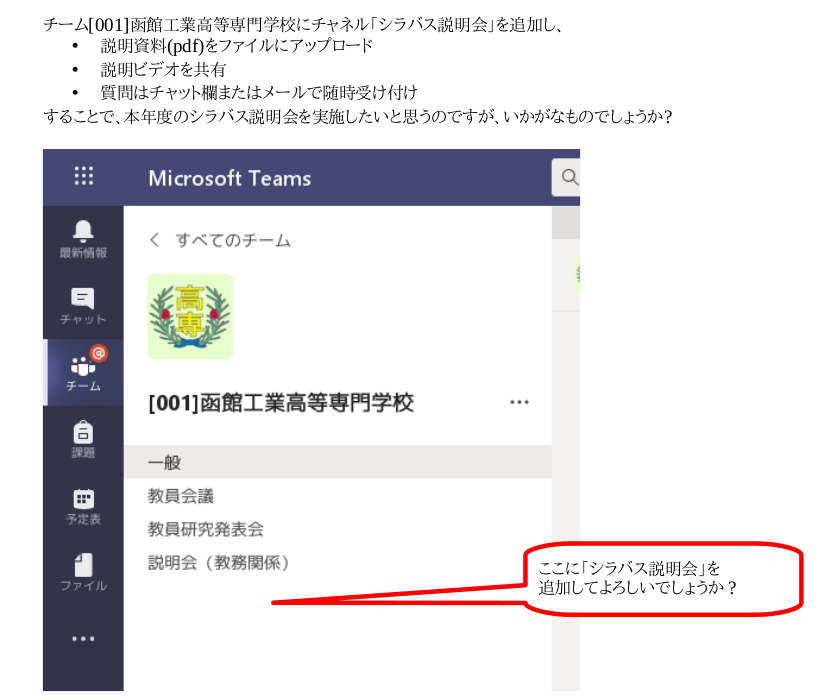Open チャット in the sidebar
829x700 pixels.
(x=83, y=306)
